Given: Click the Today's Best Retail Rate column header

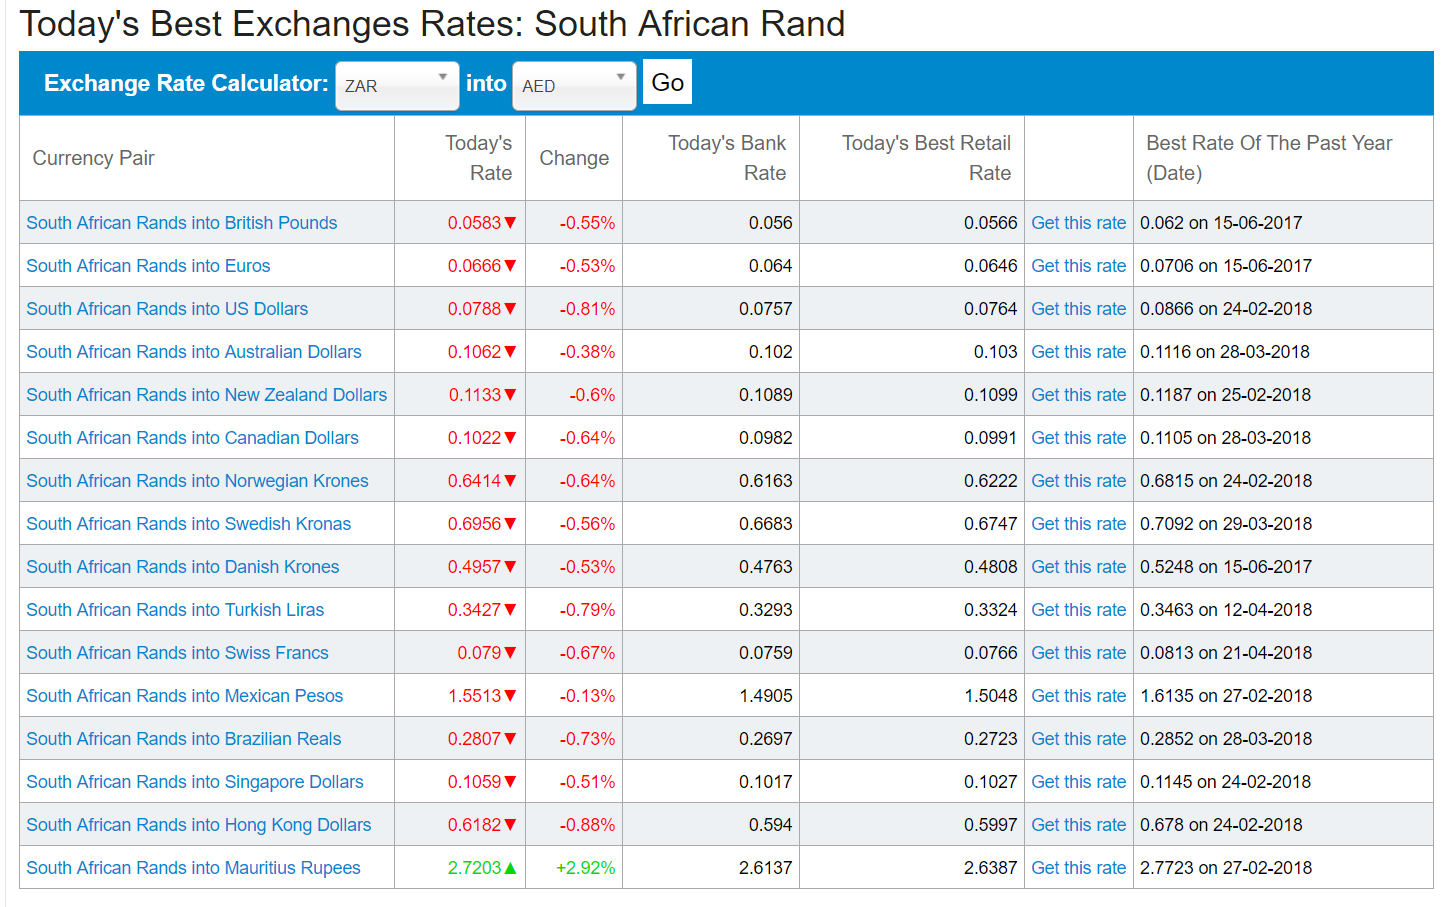Looking at the screenshot, I should pos(925,158).
